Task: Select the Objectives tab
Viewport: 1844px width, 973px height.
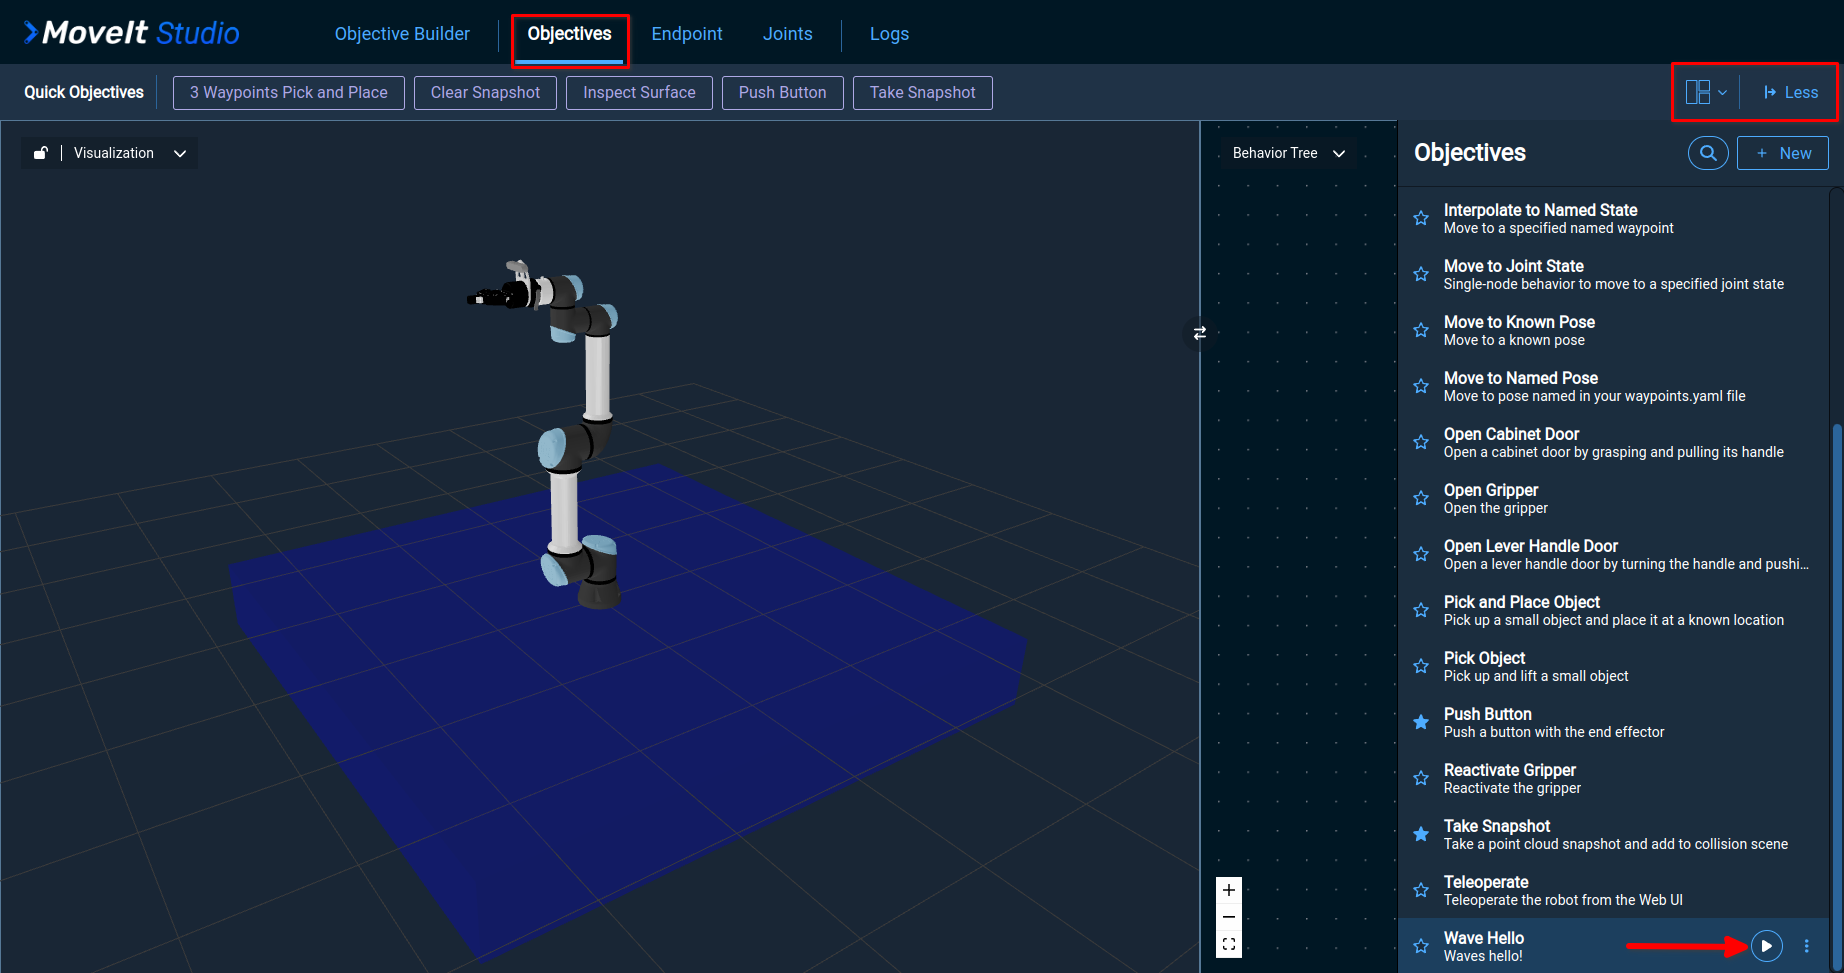Action: (x=569, y=34)
